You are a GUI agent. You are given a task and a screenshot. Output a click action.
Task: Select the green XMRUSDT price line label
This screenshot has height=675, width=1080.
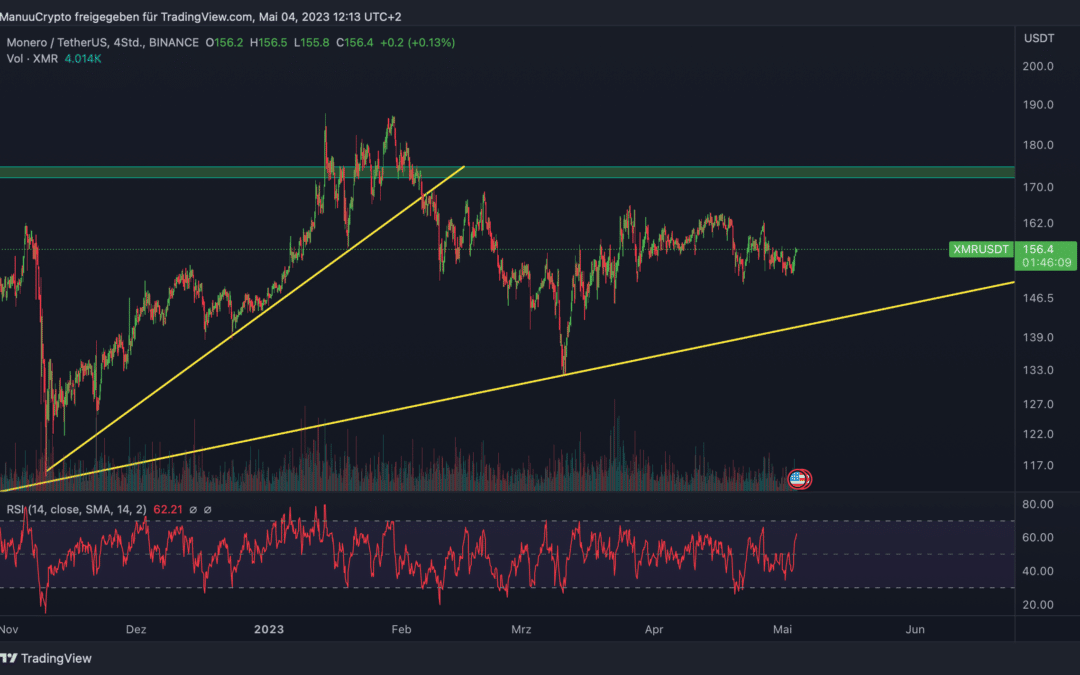tap(981, 249)
